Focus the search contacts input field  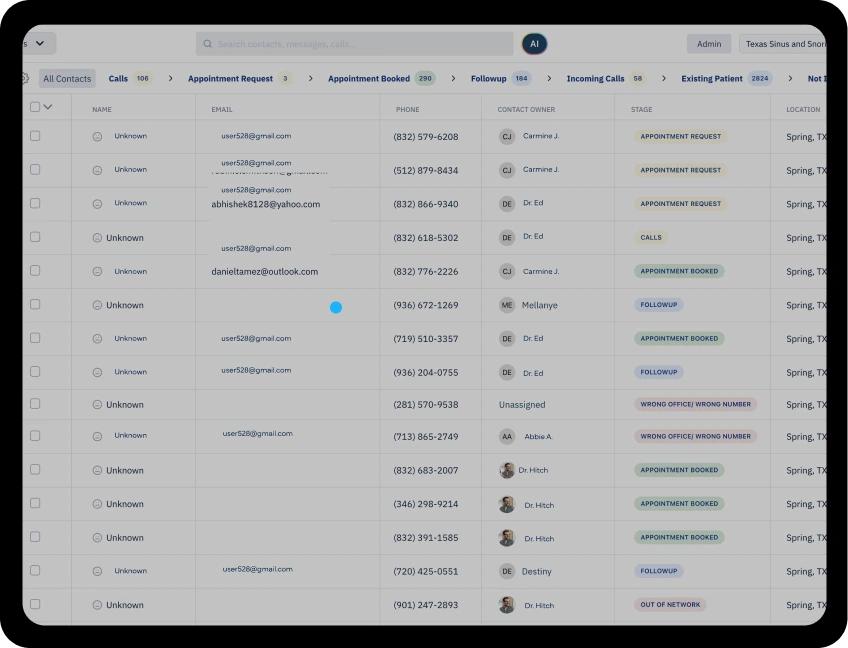point(354,44)
